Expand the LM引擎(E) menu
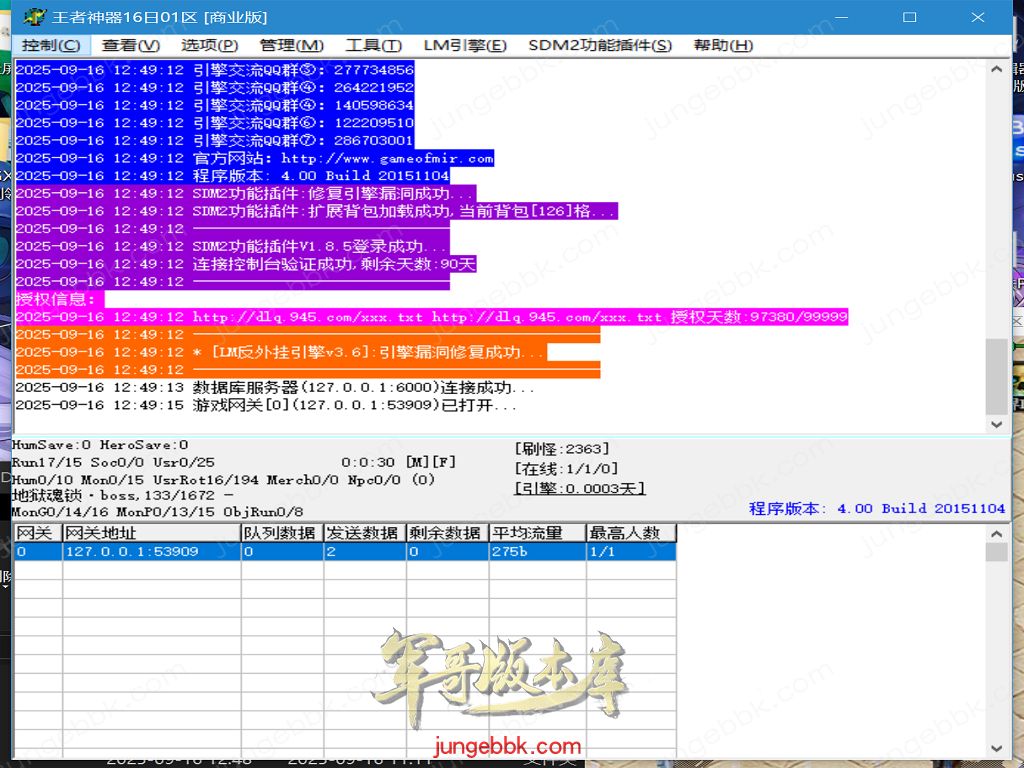Screen dimensions: 1024x768 465,45
